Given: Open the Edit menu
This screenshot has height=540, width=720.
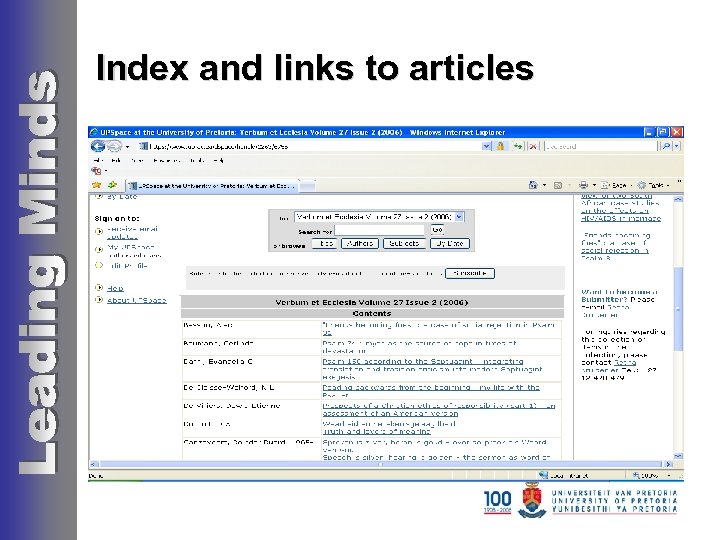Looking at the screenshot, I should tap(116, 160).
